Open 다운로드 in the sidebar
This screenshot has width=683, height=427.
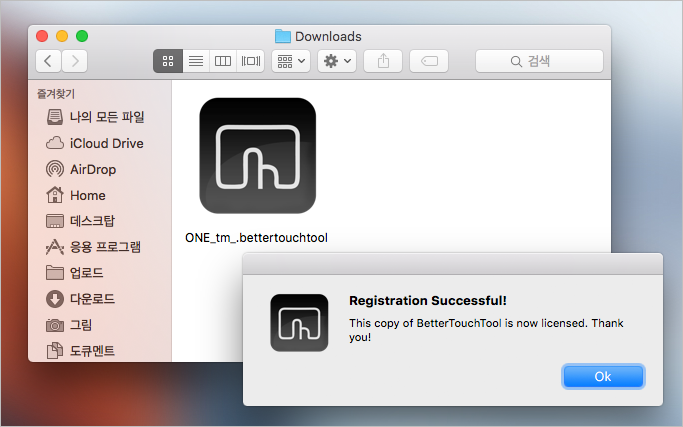(100, 299)
